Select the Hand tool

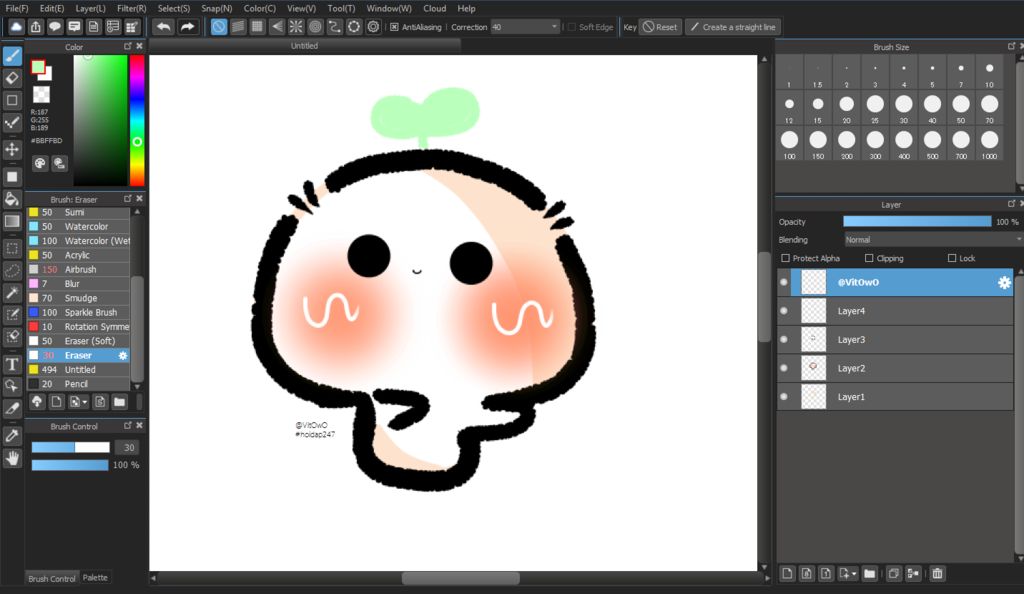pos(12,458)
